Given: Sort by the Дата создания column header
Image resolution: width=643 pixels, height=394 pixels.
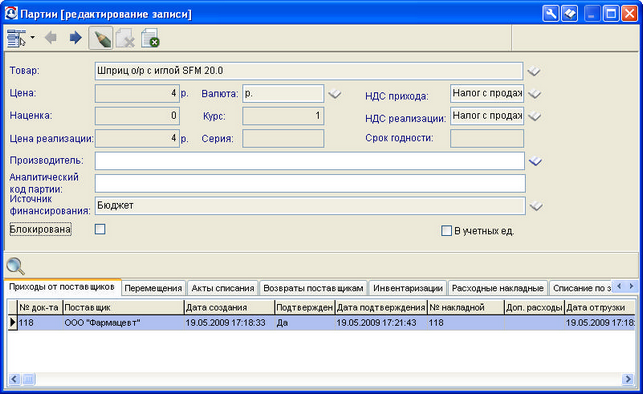Looking at the screenshot, I should (x=229, y=307).
